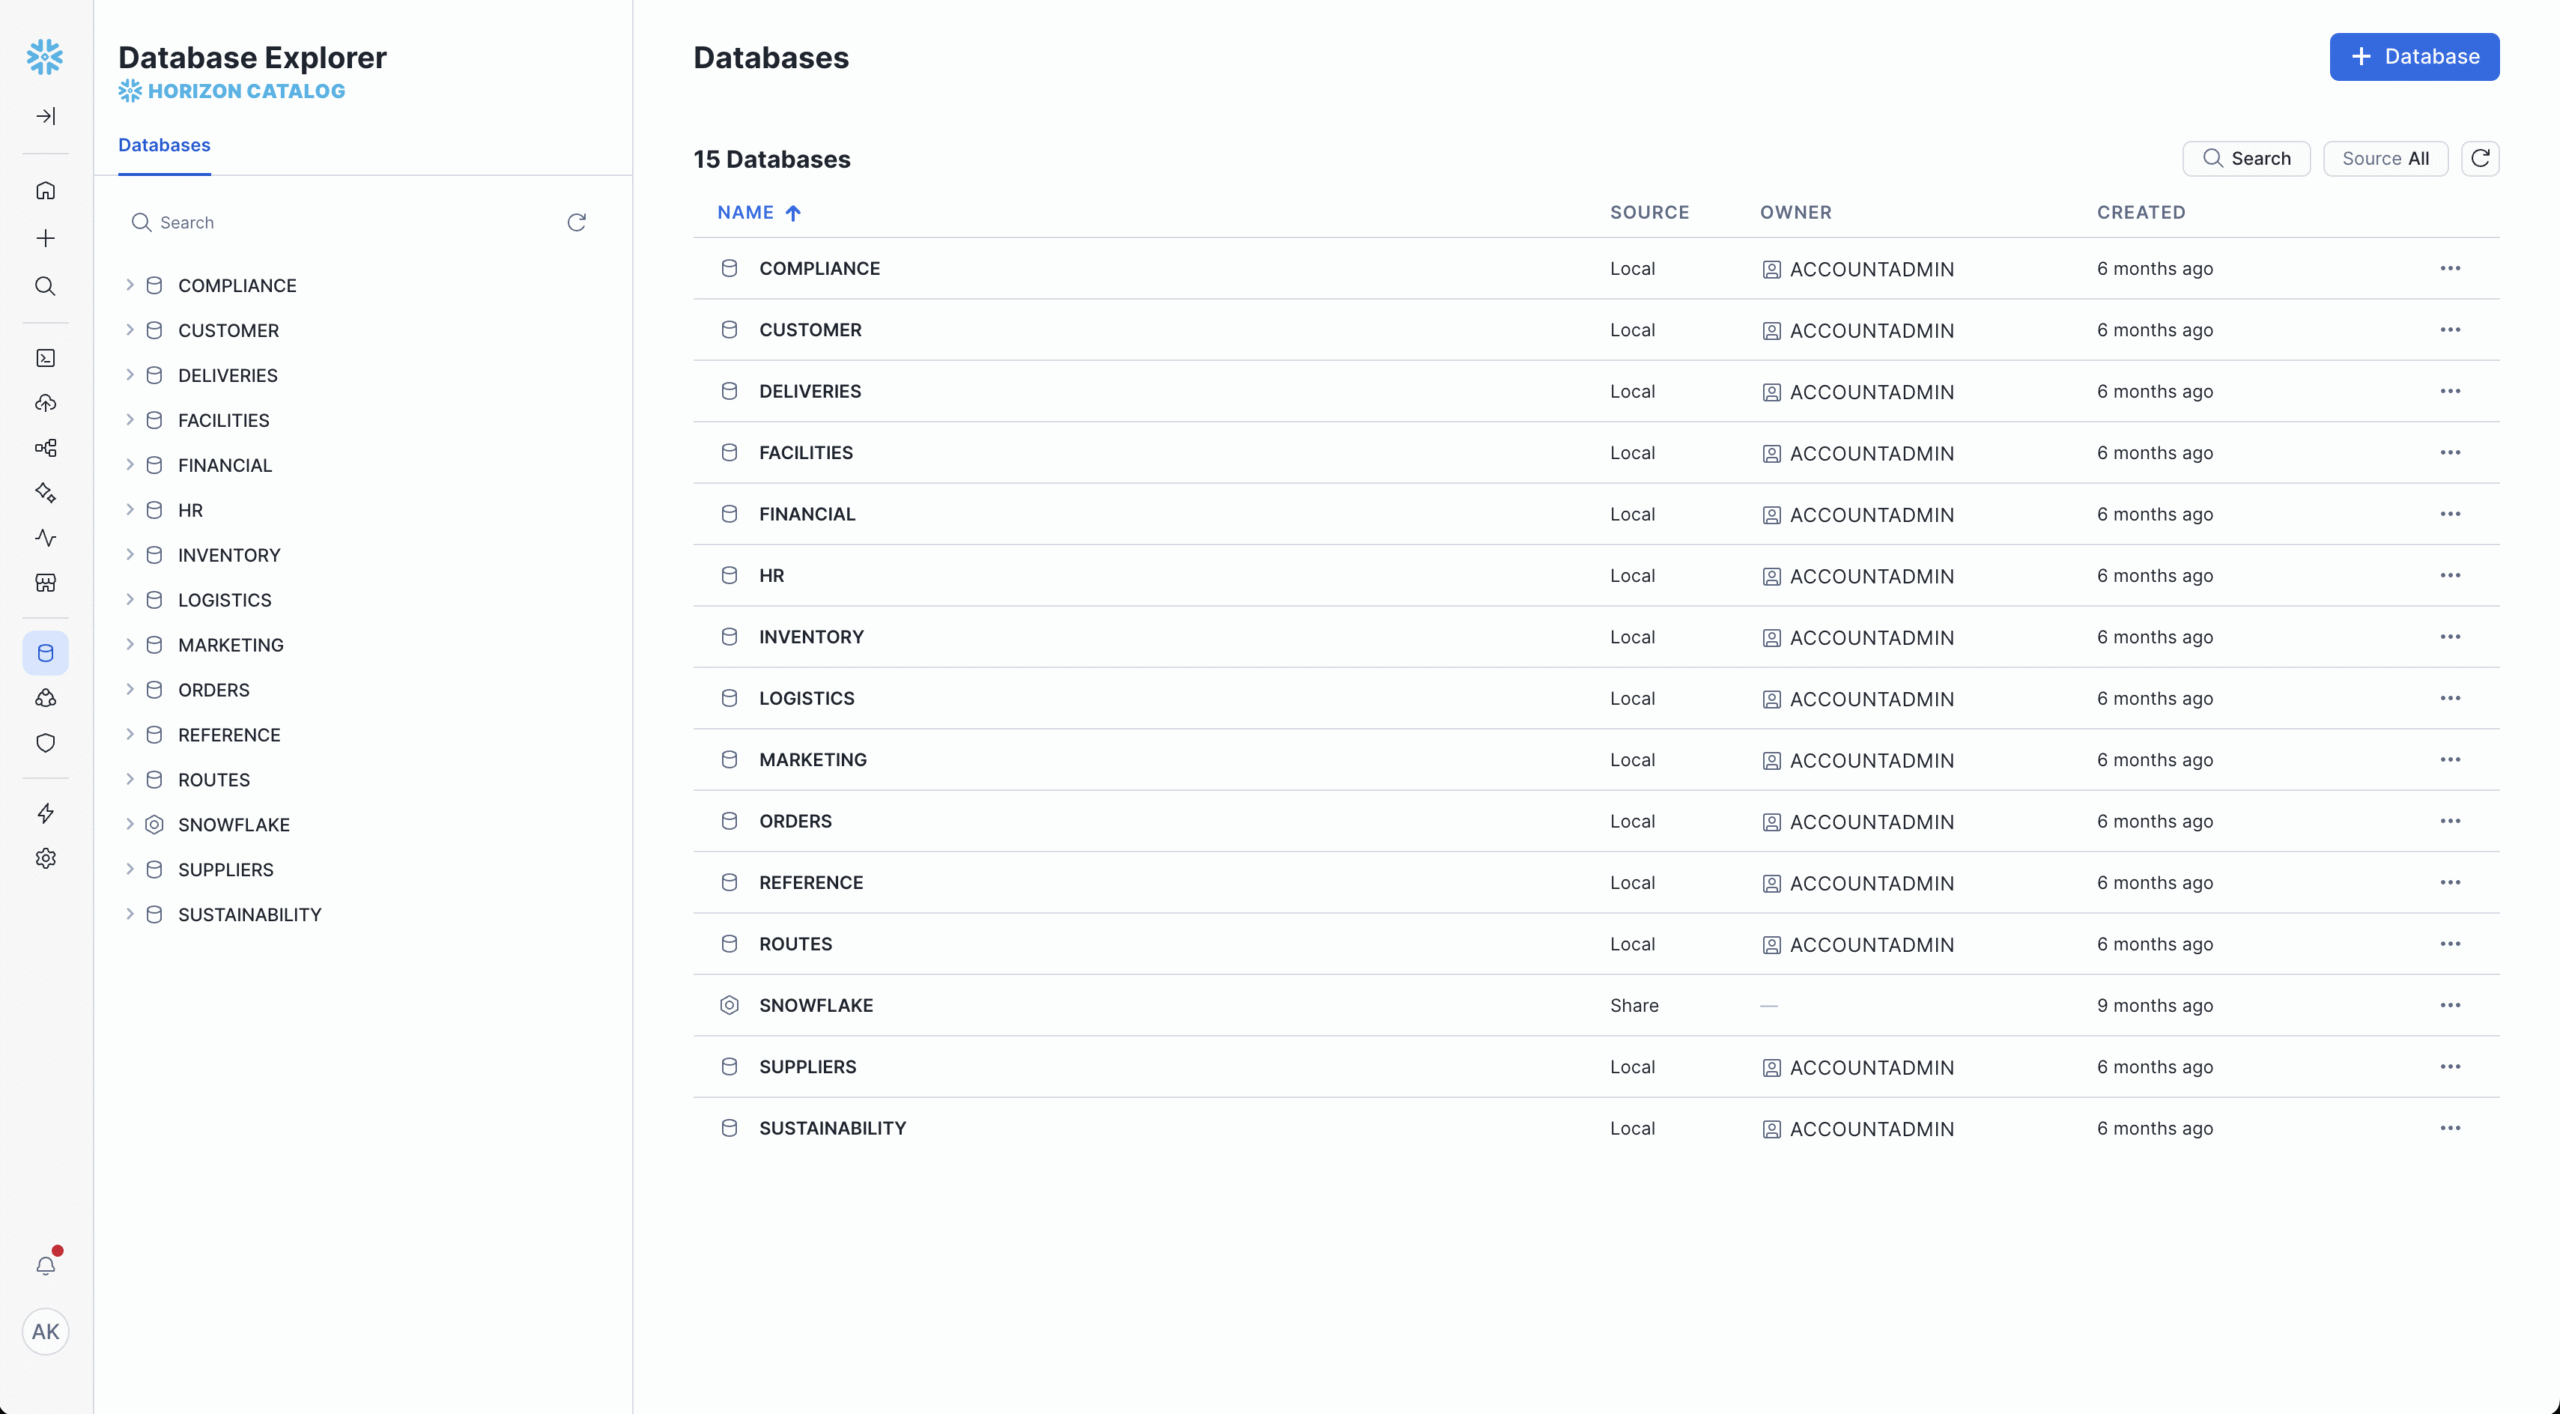Refresh the database explorer tree
The height and width of the screenshot is (1414, 2560).
pyautogui.click(x=576, y=222)
